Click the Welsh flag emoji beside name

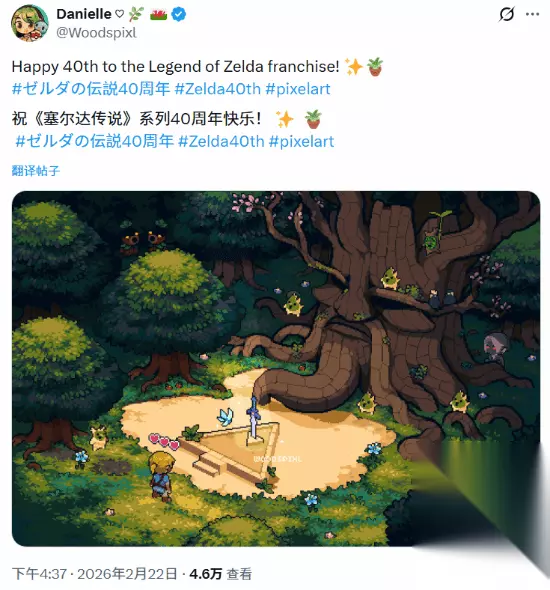[158, 14]
